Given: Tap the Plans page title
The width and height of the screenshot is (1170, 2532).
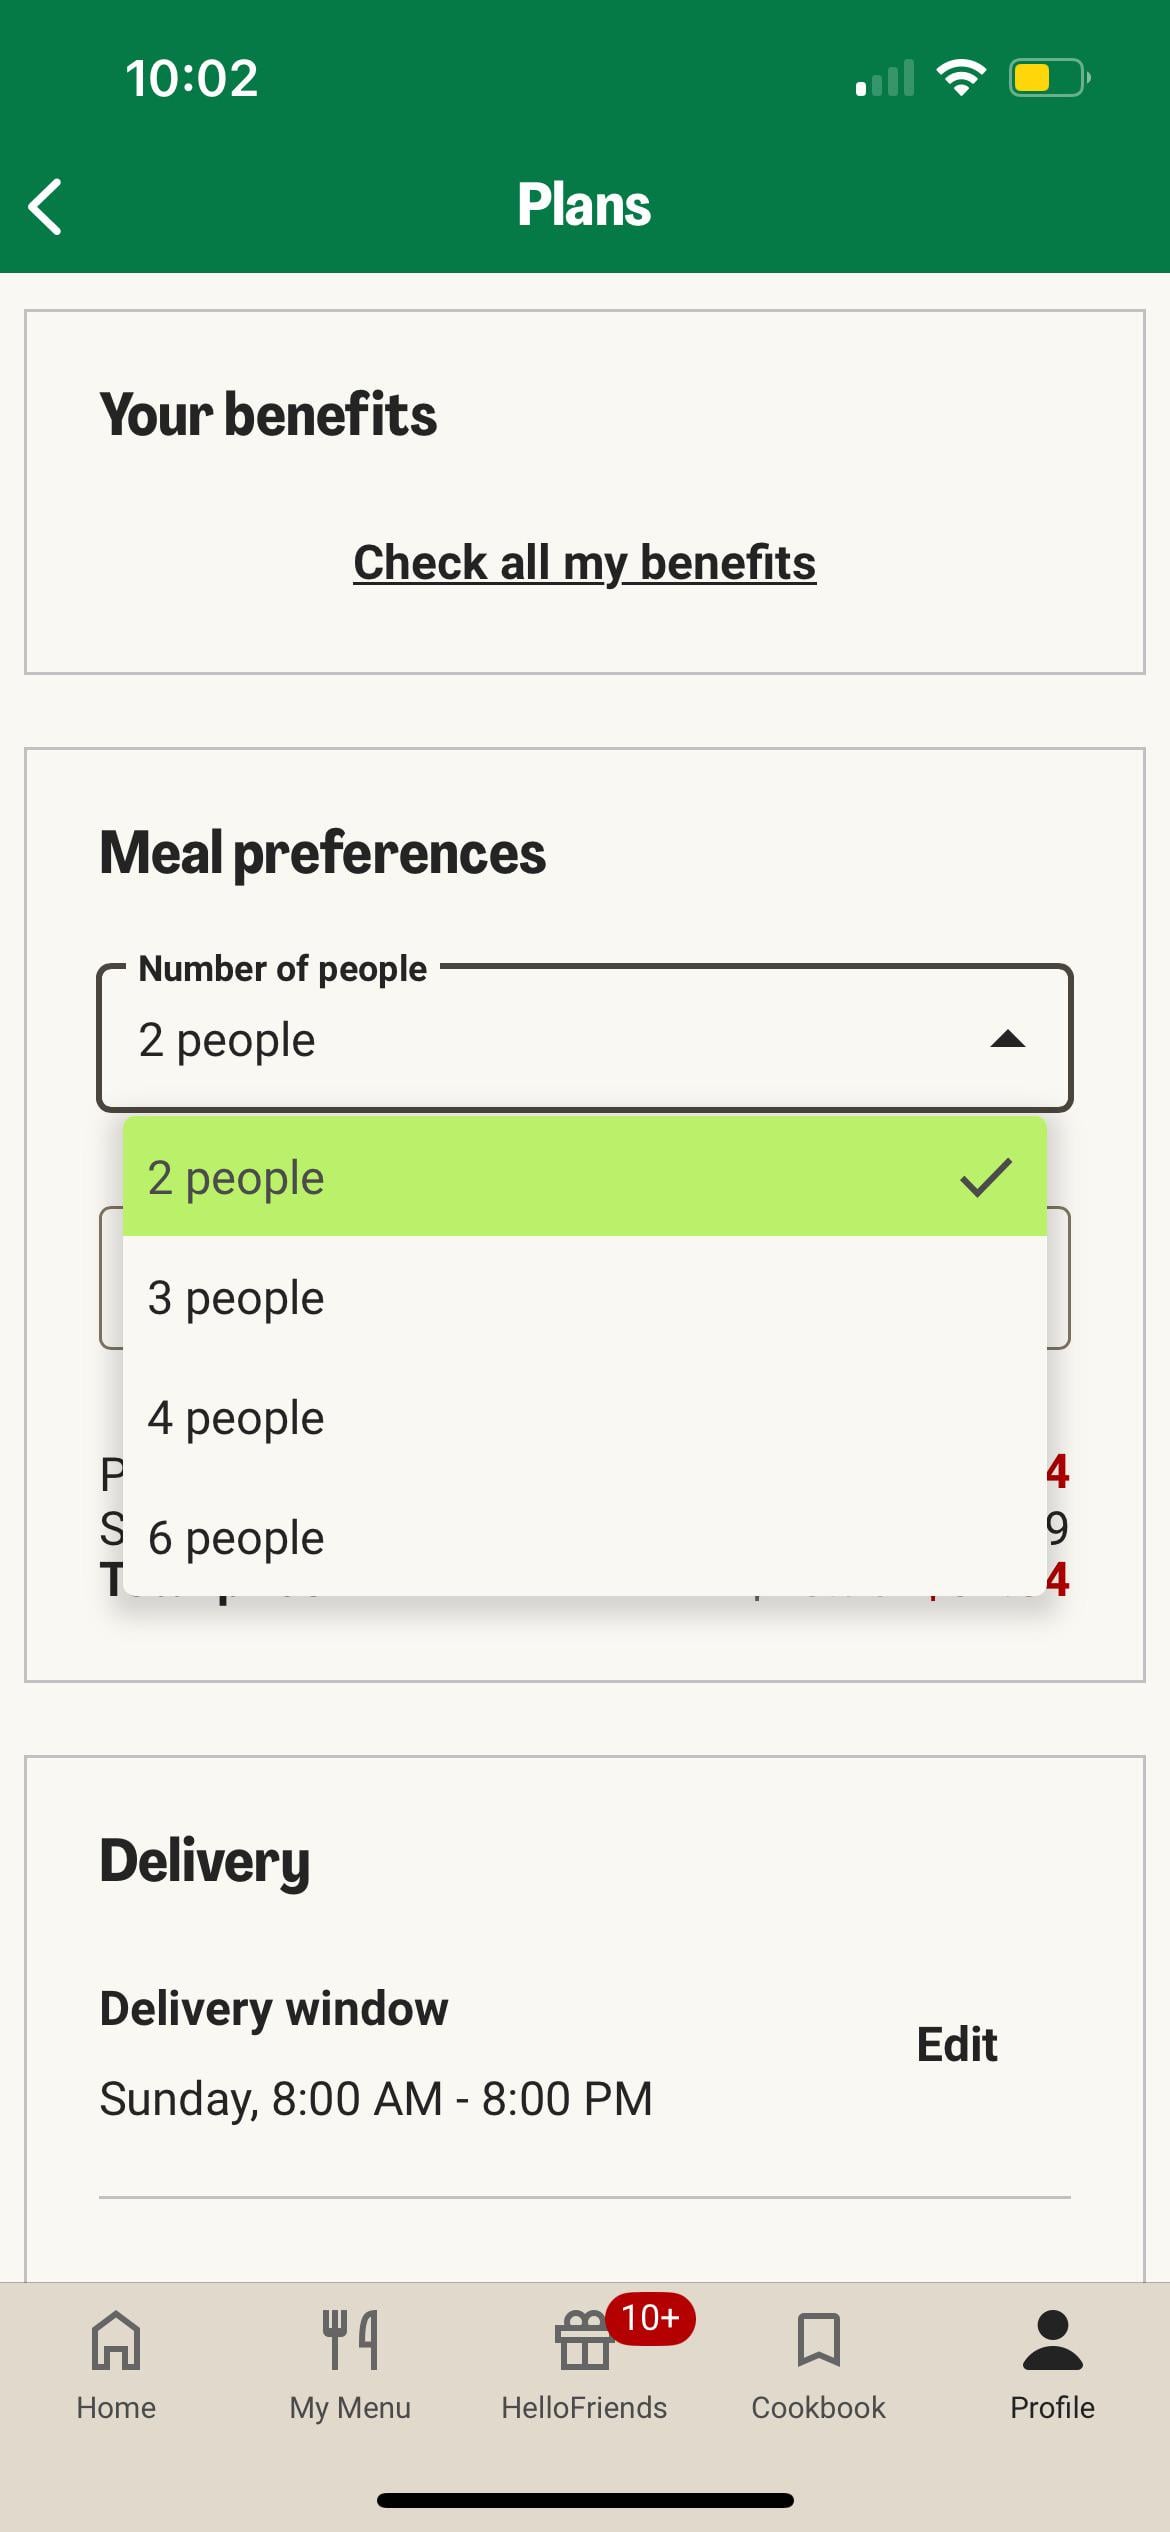Looking at the screenshot, I should point(584,205).
